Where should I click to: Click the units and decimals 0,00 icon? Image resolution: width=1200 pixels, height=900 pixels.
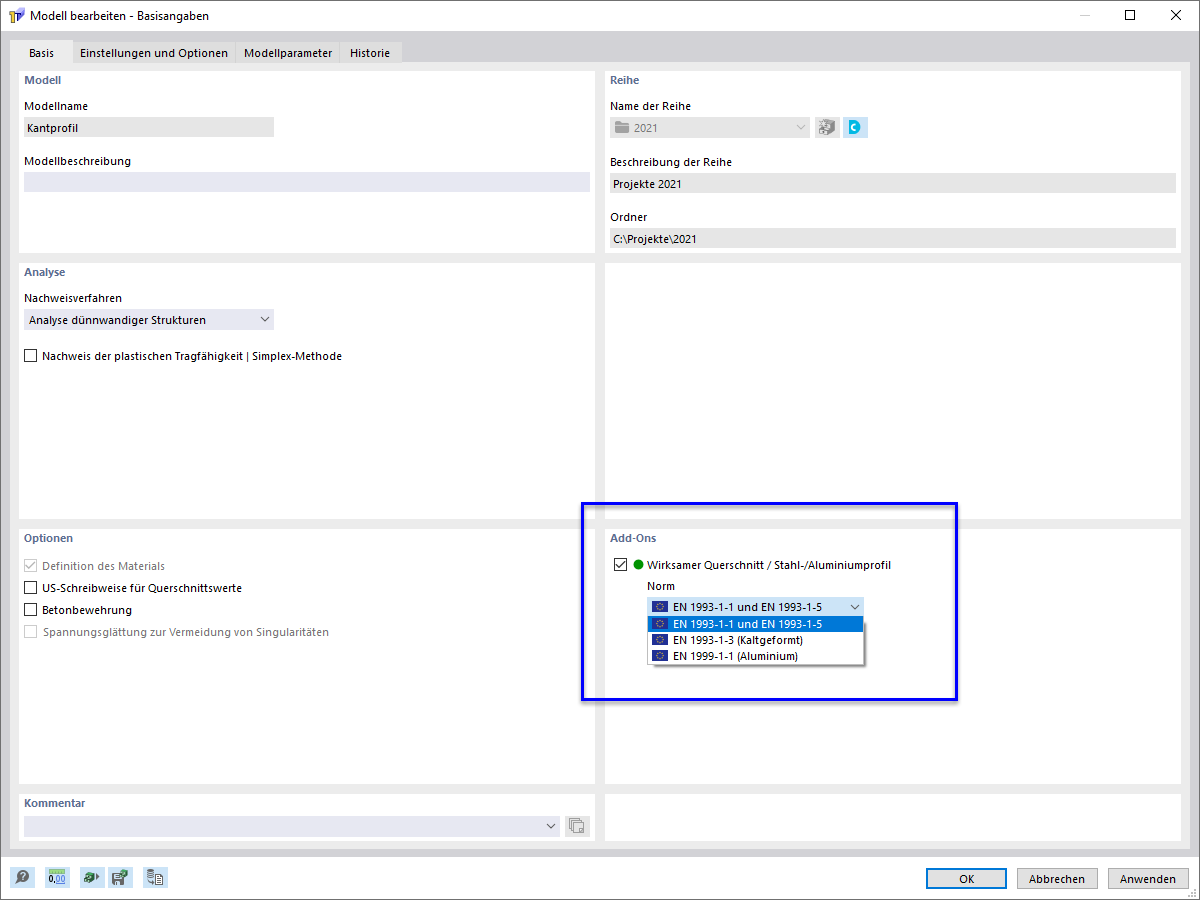pyautogui.click(x=56, y=878)
